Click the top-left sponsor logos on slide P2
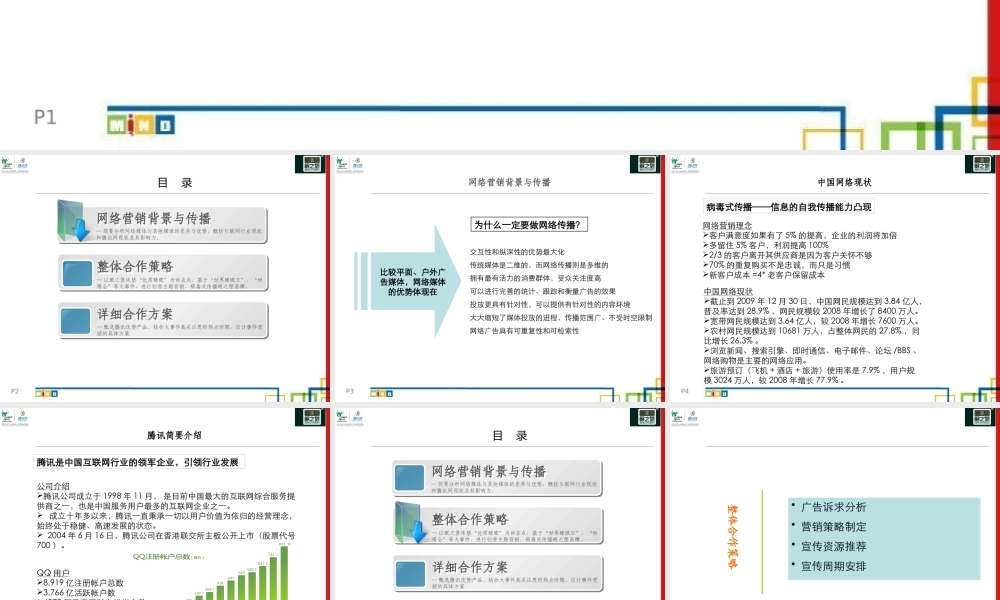The image size is (1000, 600). pos(15,166)
